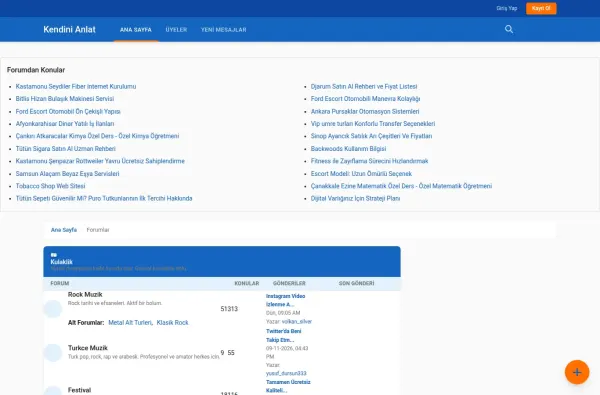Open Samsun Alaçam Beyaz Eşya Servisleri topic

67,174
